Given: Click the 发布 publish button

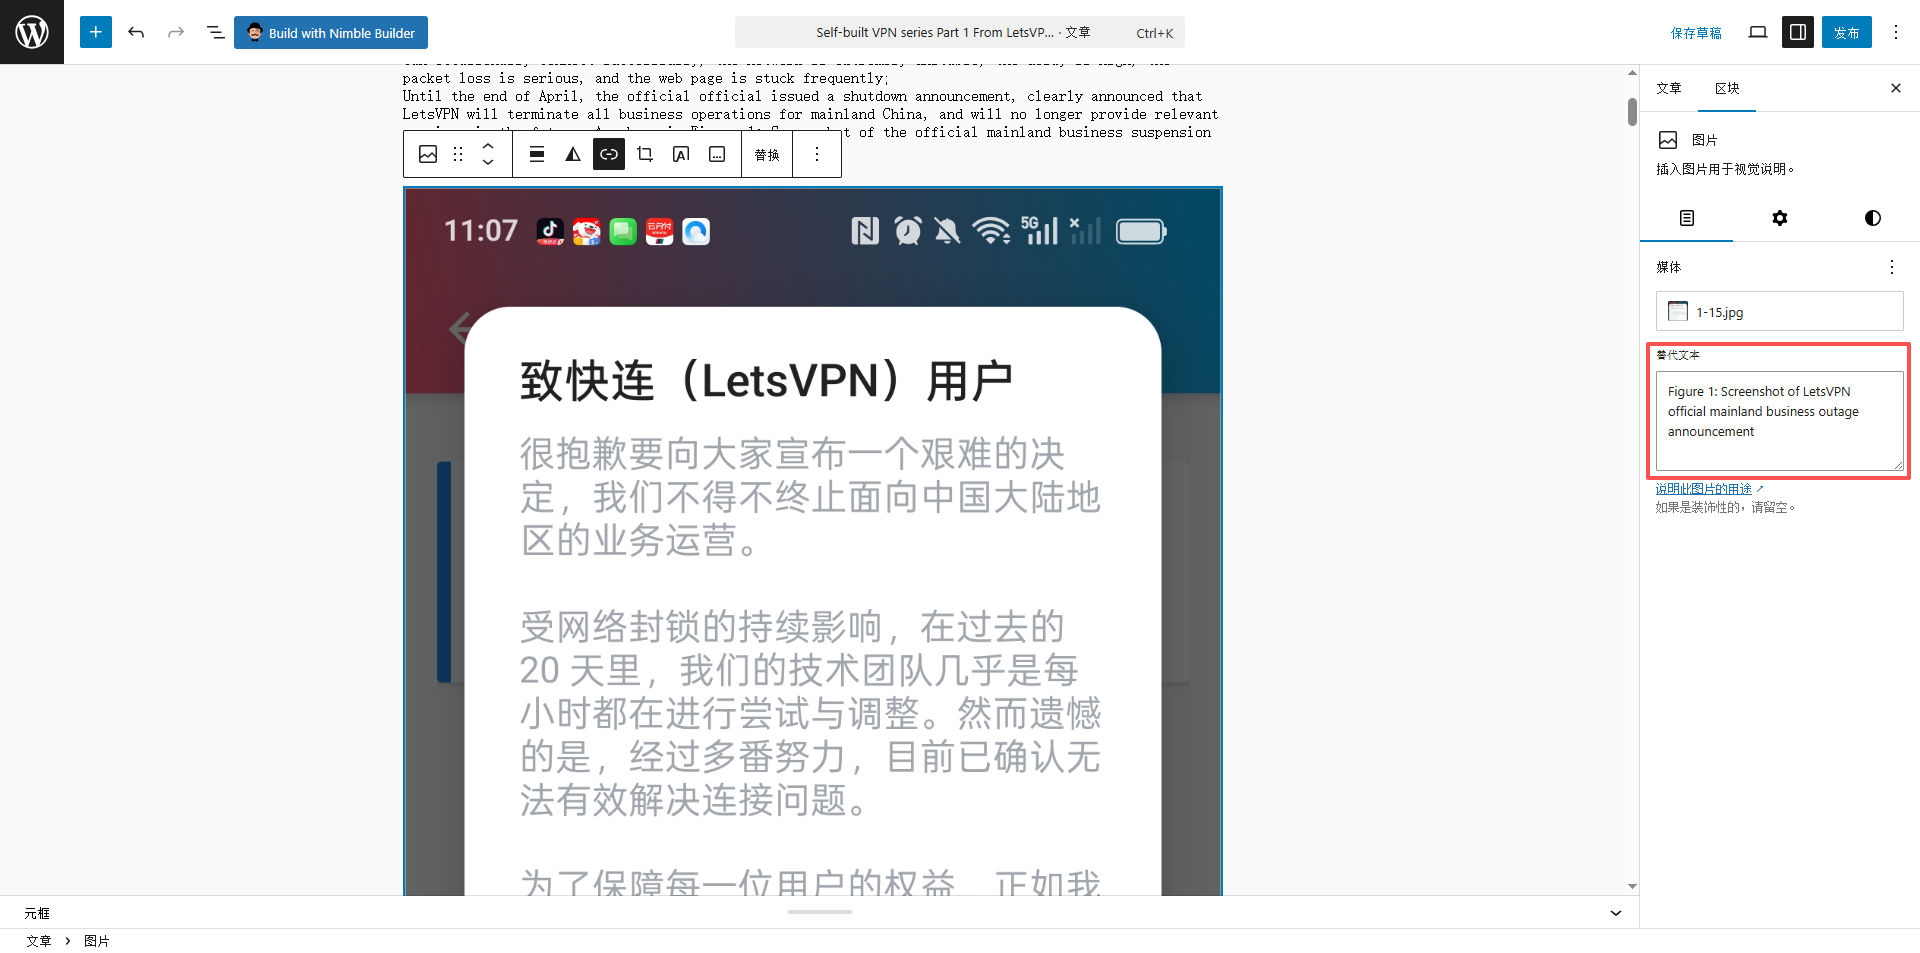Looking at the screenshot, I should [x=1846, y=32].
